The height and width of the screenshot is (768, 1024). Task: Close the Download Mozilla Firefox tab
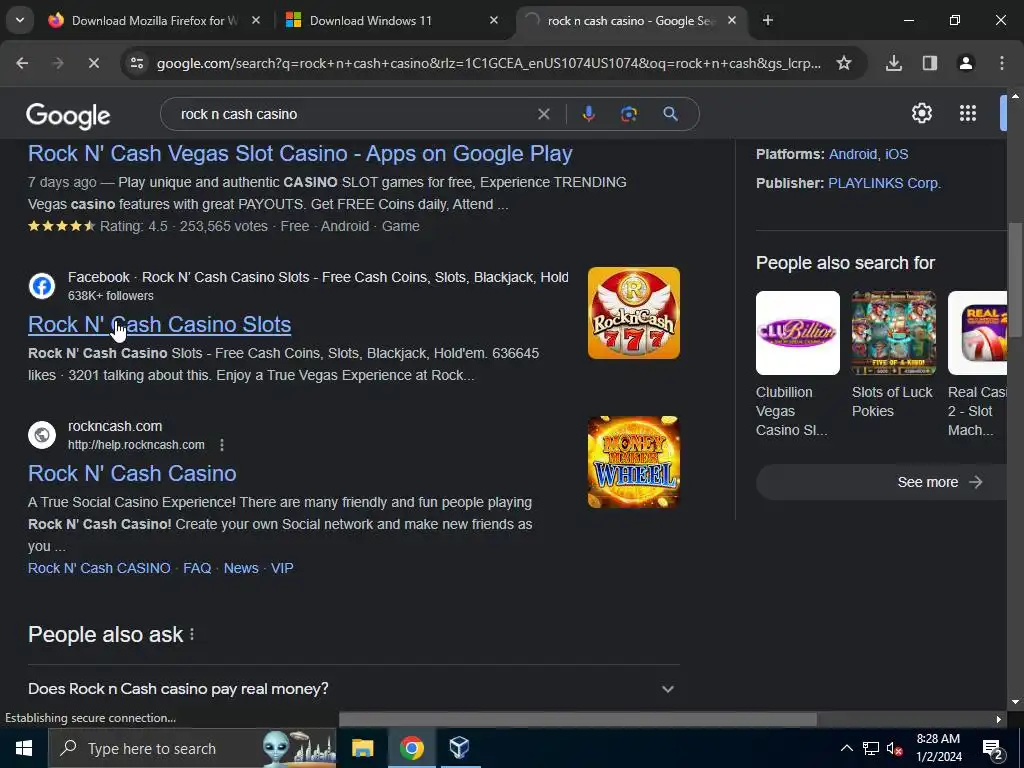[x=256, y=20]
